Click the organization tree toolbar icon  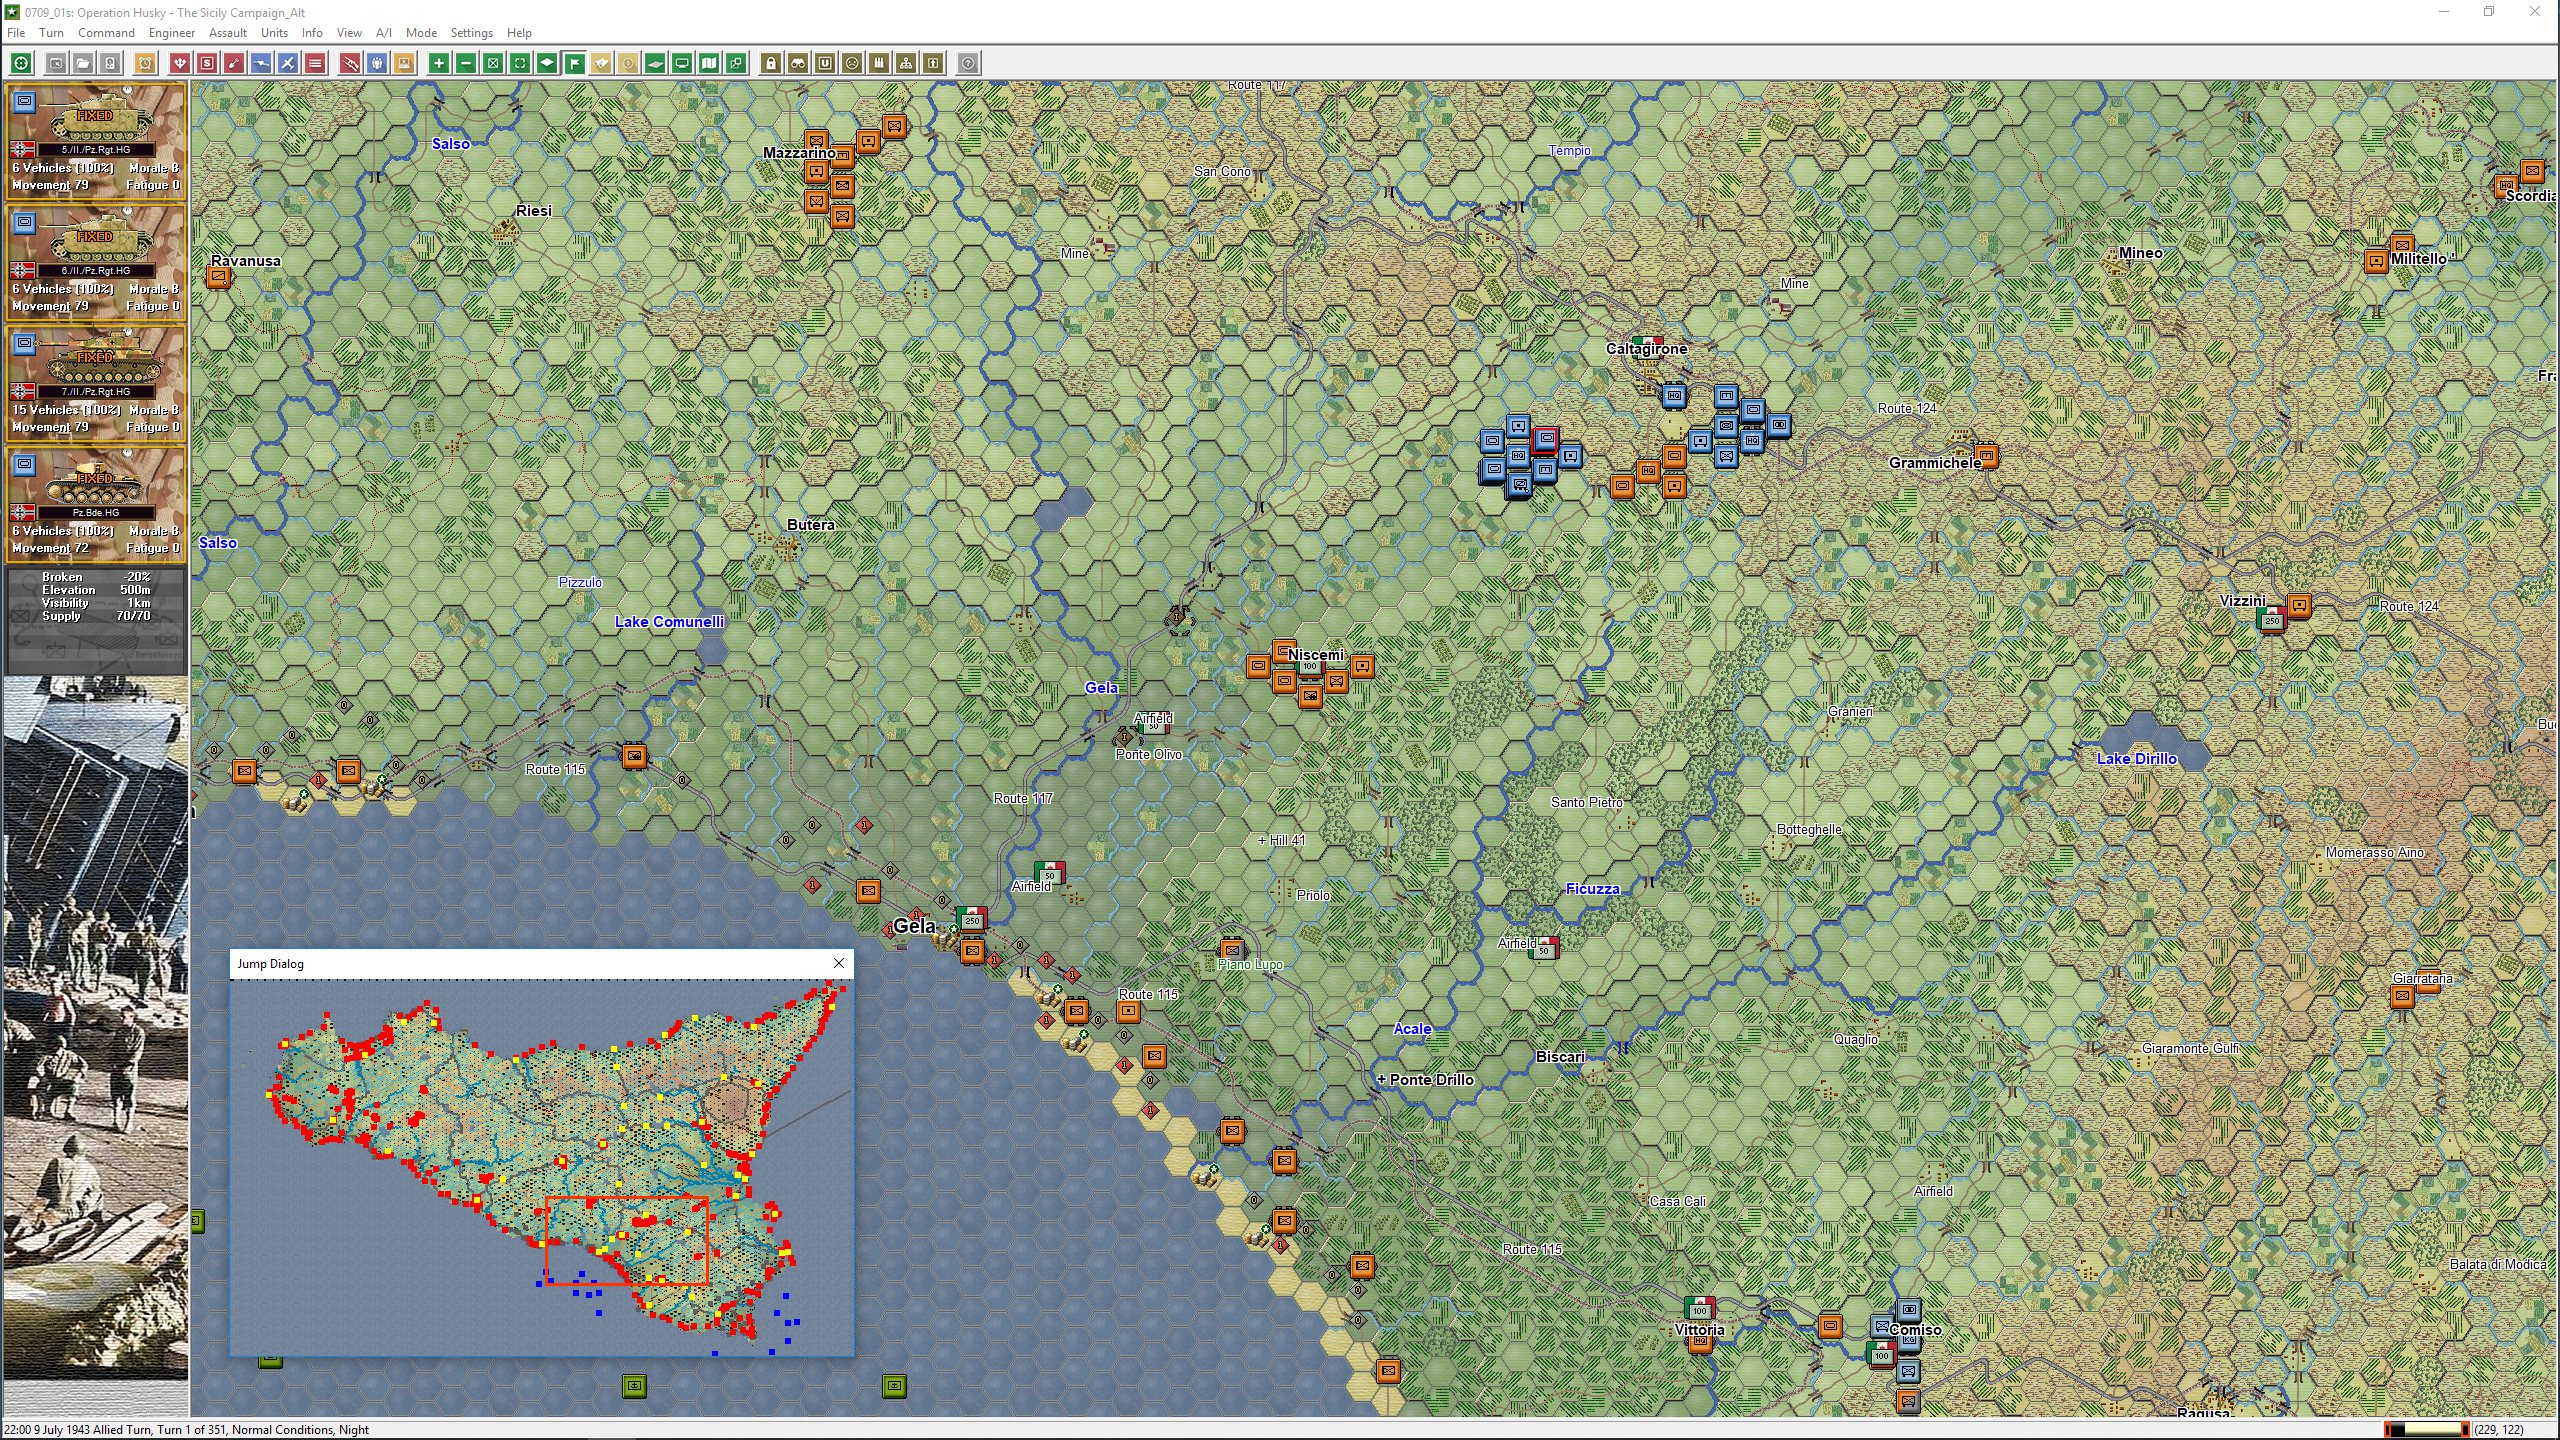906,64
